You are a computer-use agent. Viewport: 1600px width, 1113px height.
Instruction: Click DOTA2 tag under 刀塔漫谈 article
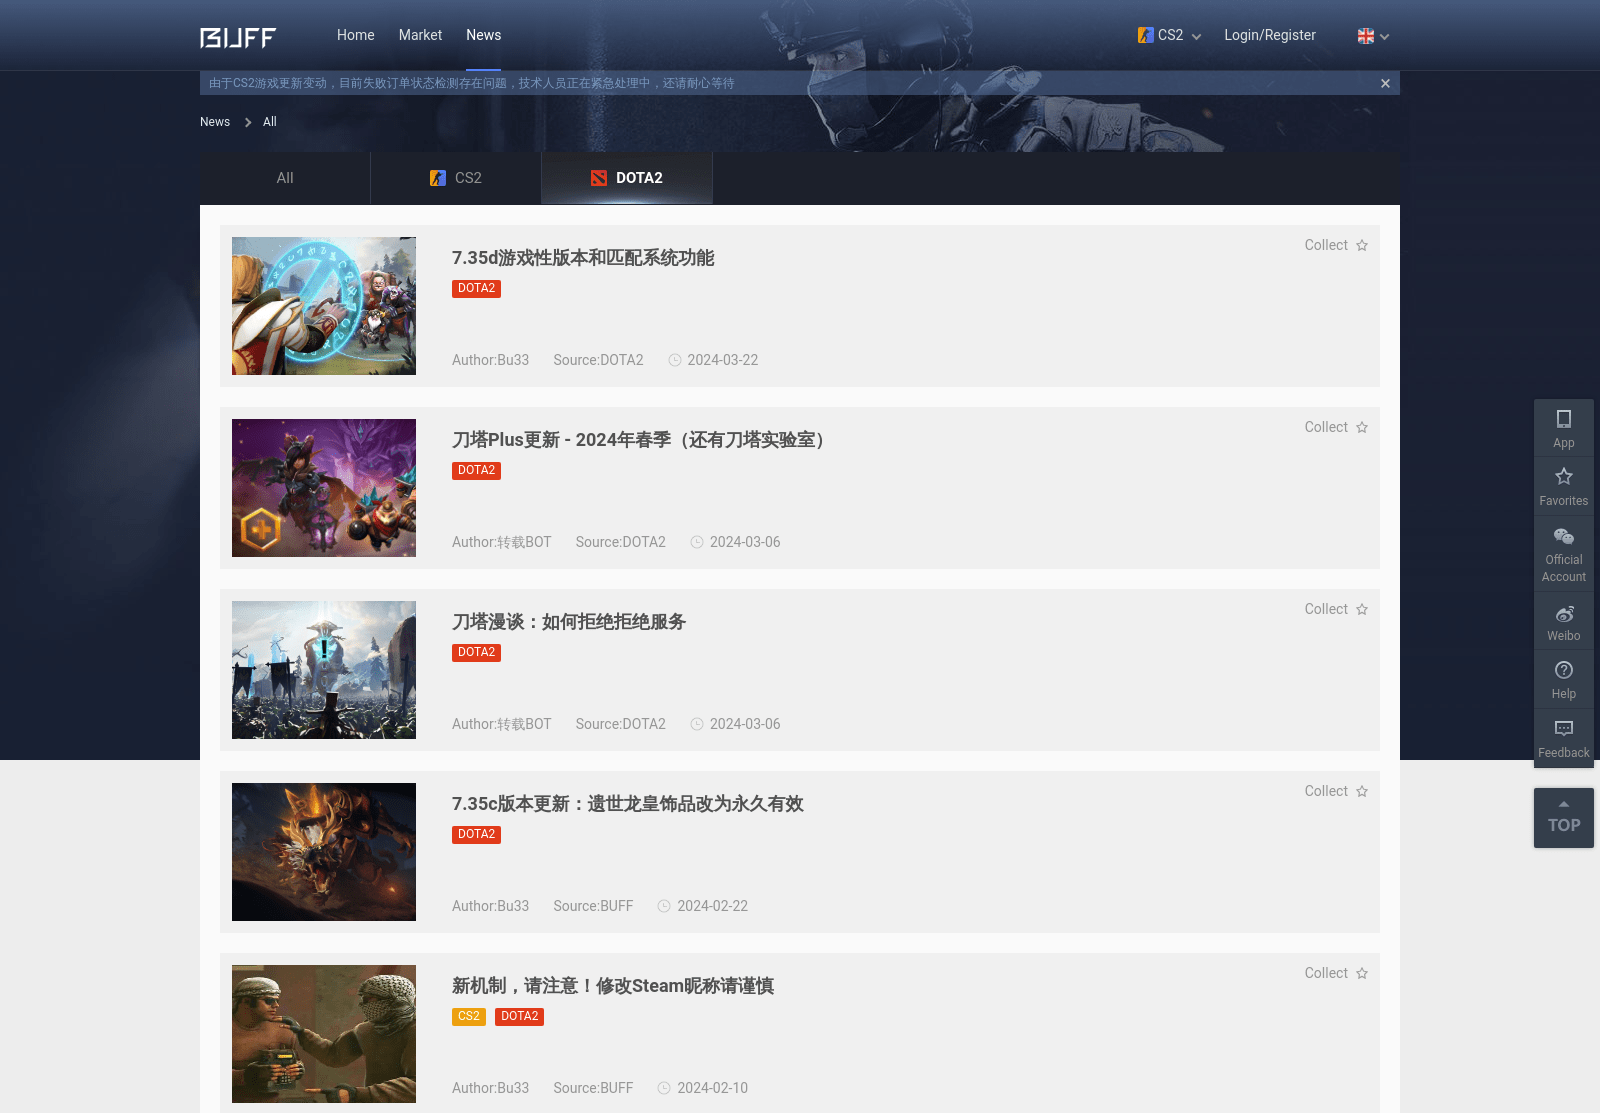476,652
